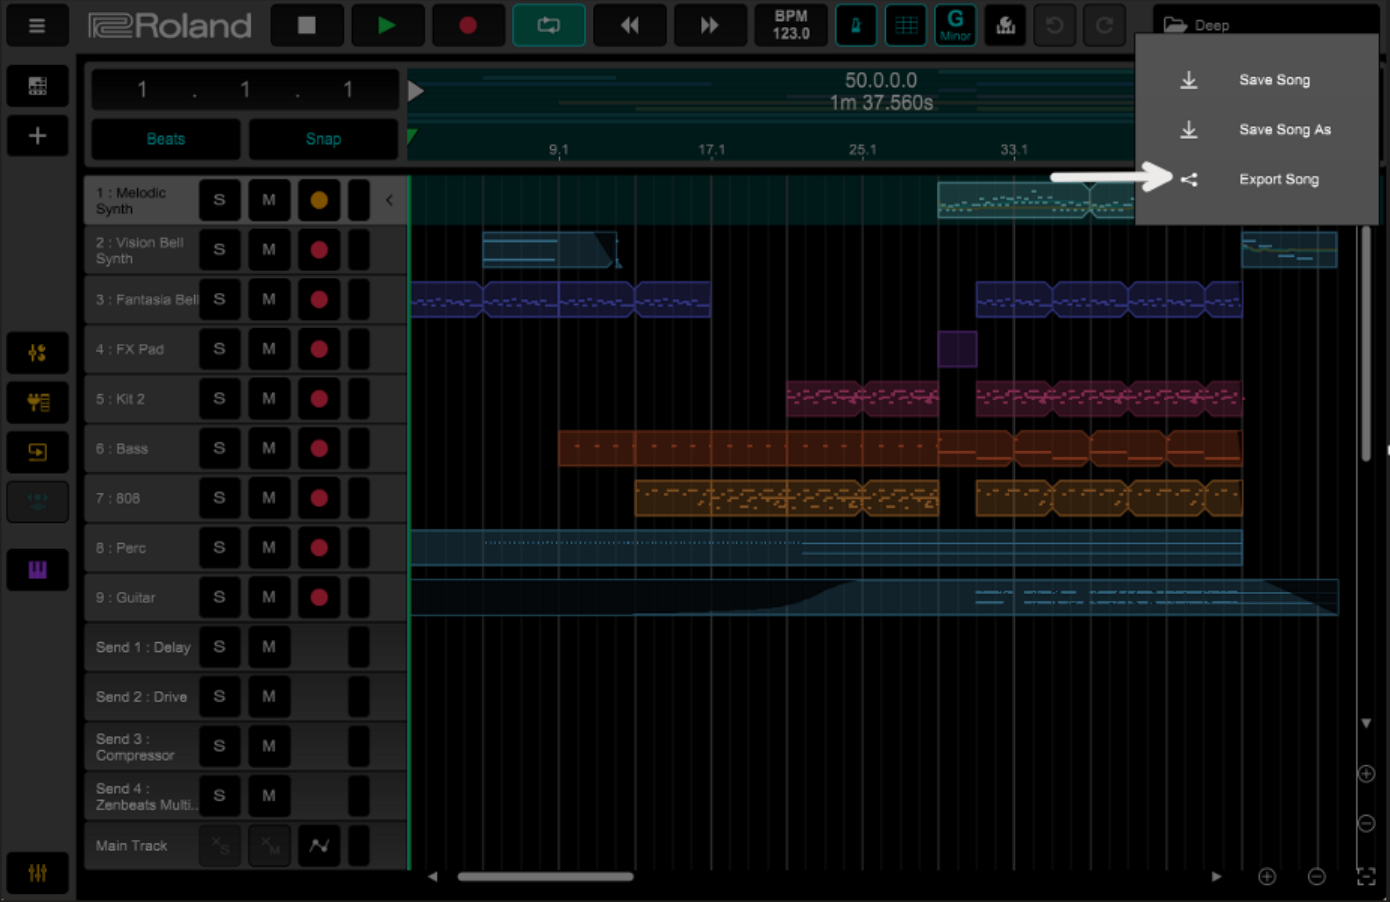Viewport: 1390px width, 902px height.
Task: Zoom out vertically with right-side minus icon
Action: (x=1366, y=823)
